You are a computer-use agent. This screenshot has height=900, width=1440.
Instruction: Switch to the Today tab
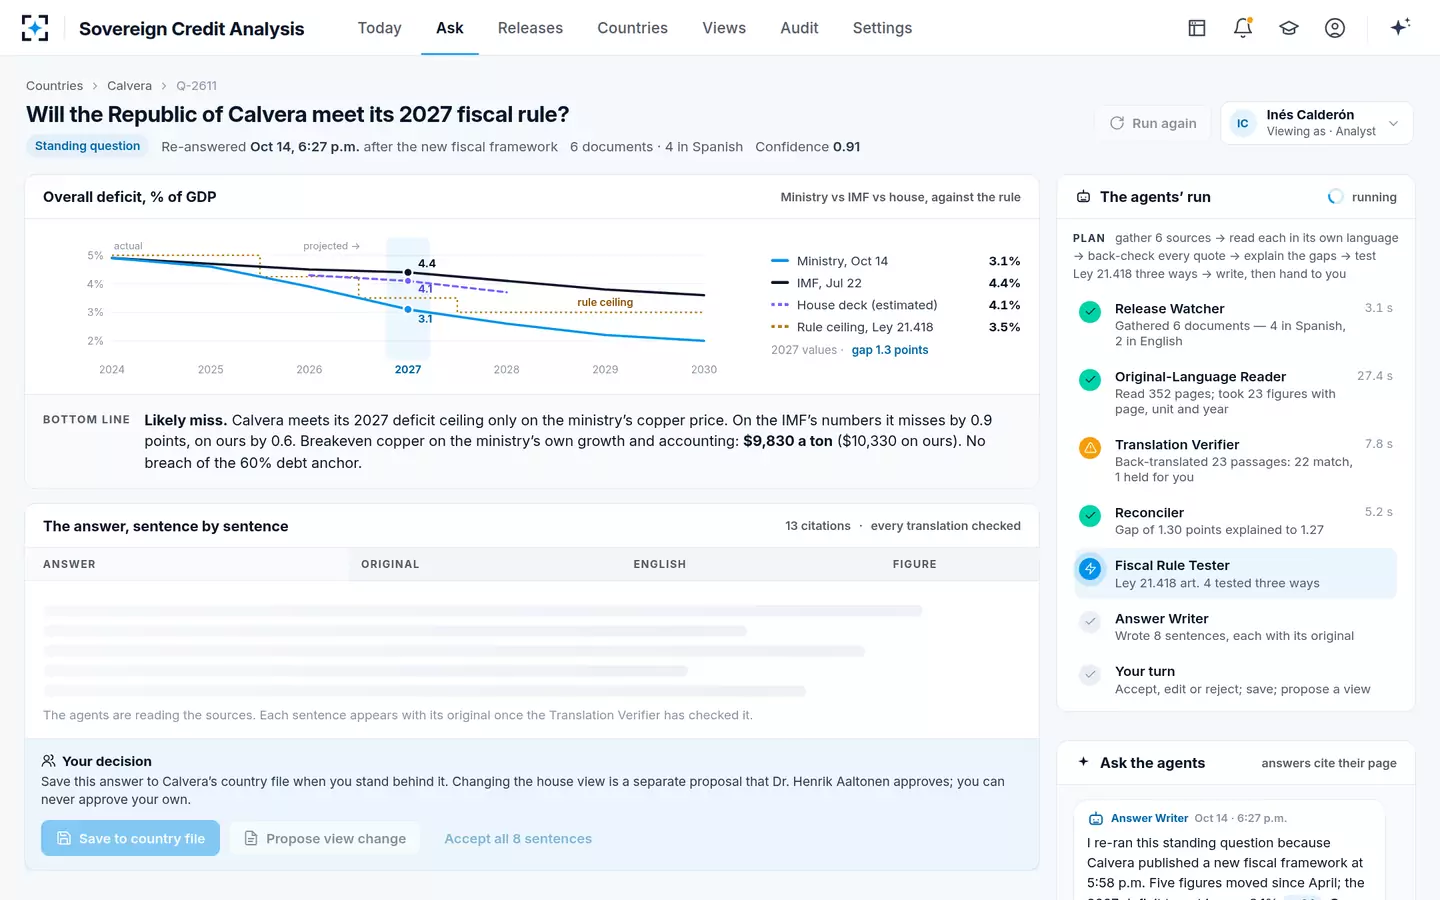click(x=379, y=28)
